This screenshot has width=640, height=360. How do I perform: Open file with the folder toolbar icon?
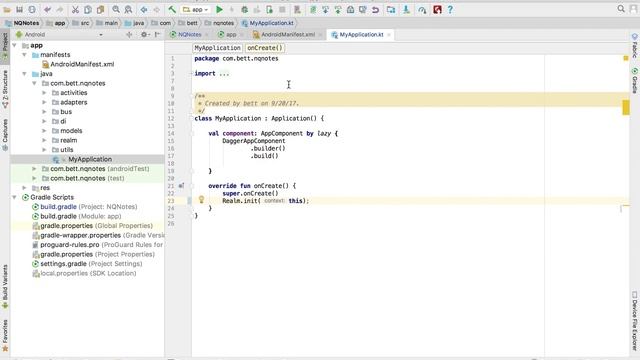click(7, 9)
